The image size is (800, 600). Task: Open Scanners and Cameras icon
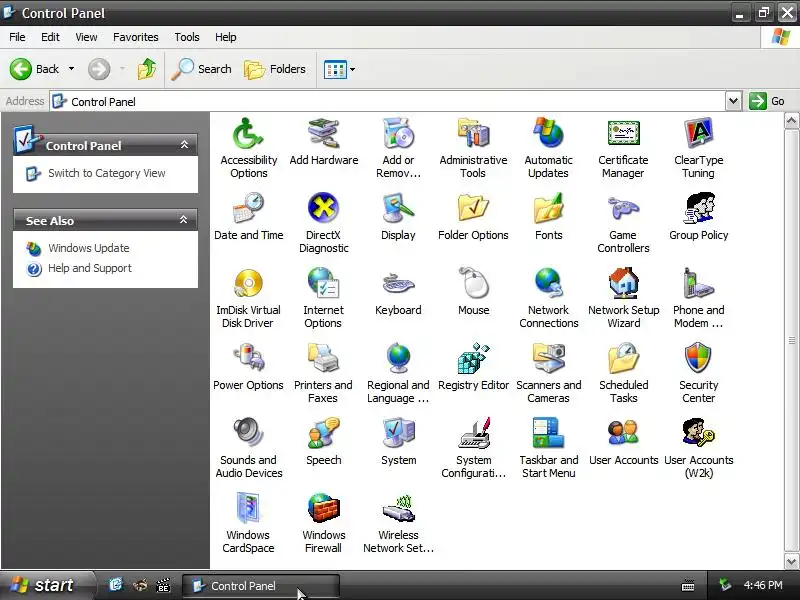[x=548, y=373]
